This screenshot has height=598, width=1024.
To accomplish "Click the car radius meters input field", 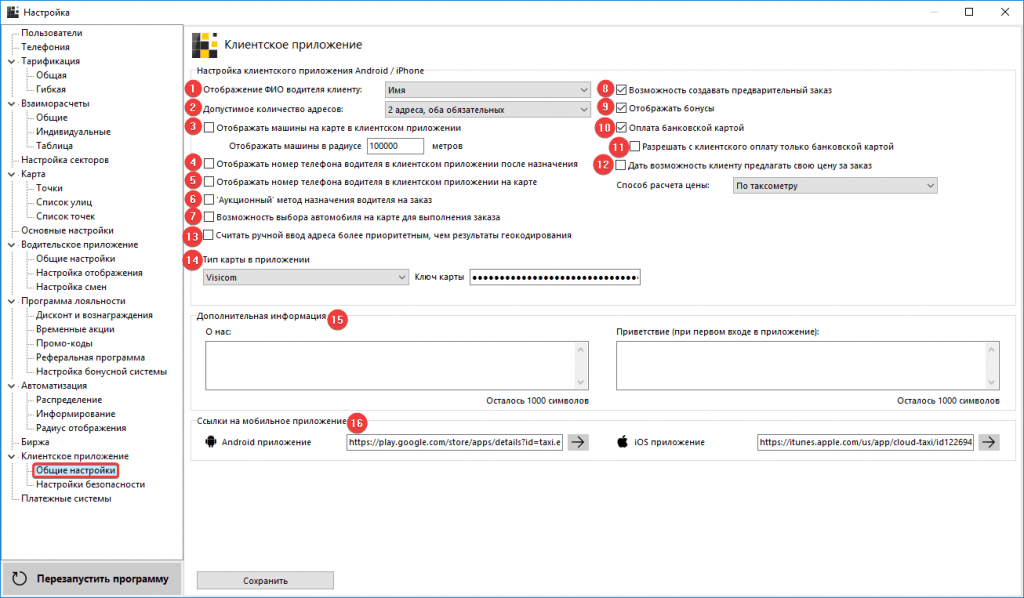I will (x=396, y=146).
